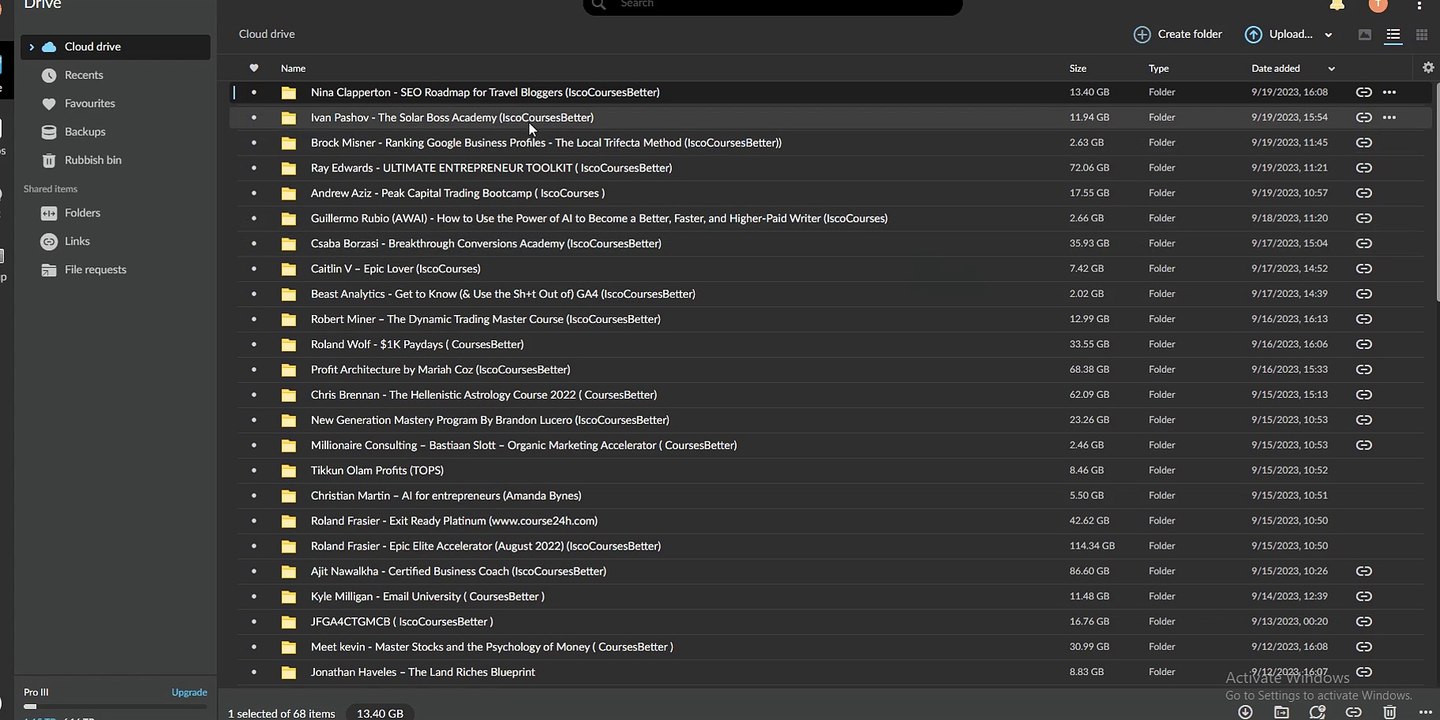Click the get-link icon in the bottom toolbar
Image resolution: width=1440 pixels, height=720 pixels.
1353,712
